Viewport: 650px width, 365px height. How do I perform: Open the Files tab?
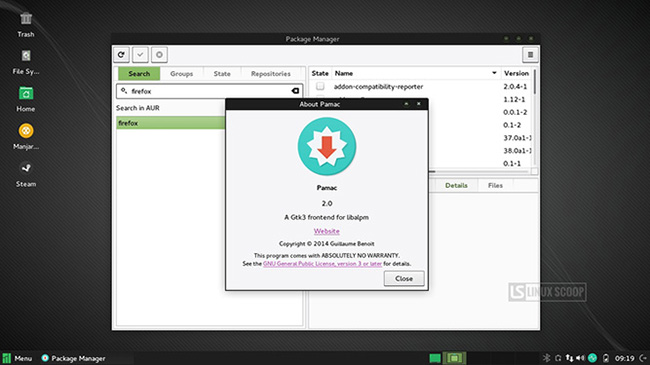click(x=495, y=185)
